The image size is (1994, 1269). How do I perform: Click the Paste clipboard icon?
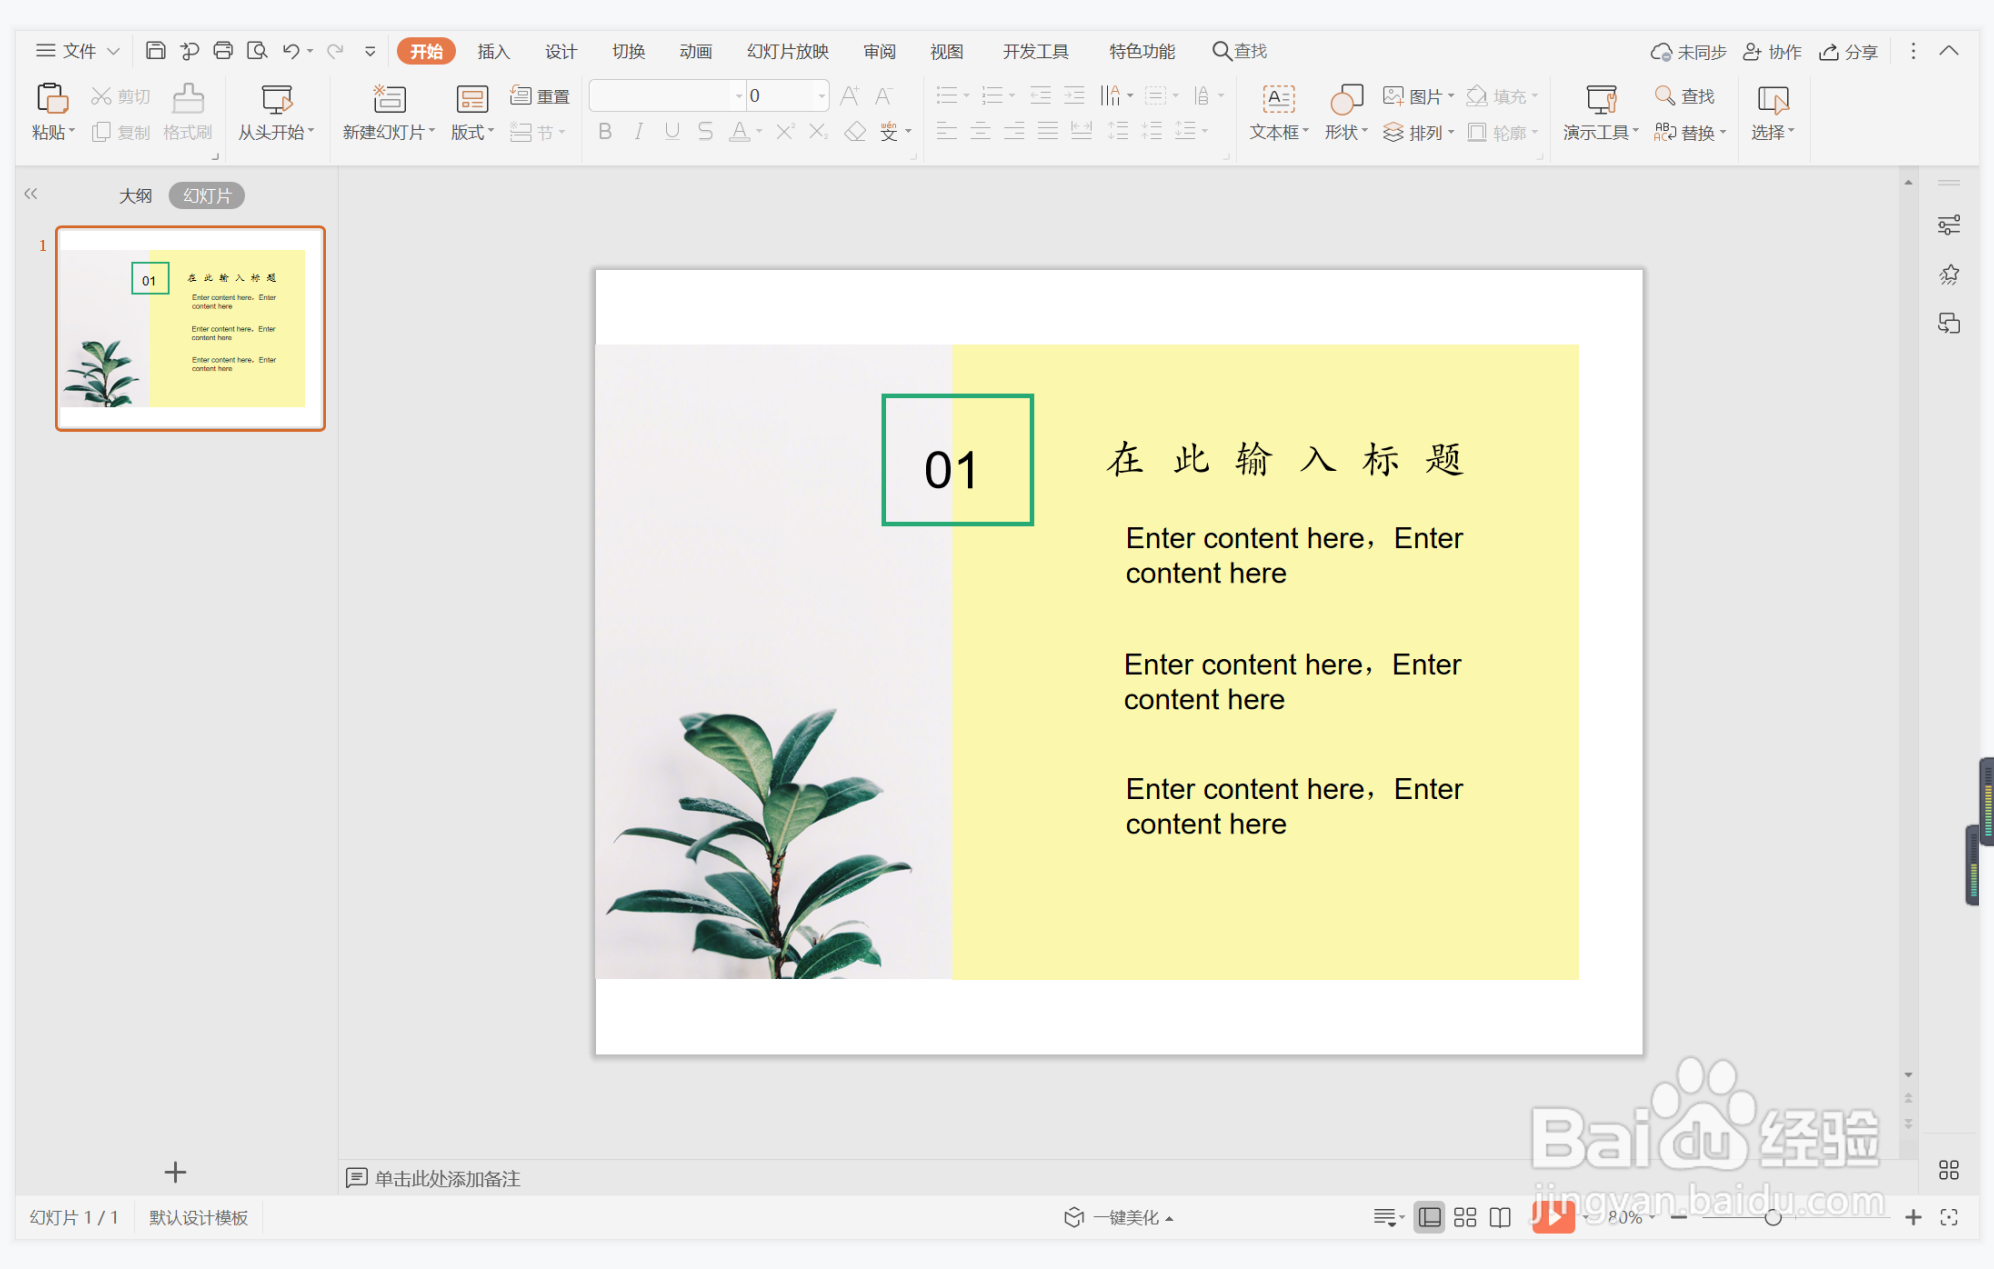point(51,99)
